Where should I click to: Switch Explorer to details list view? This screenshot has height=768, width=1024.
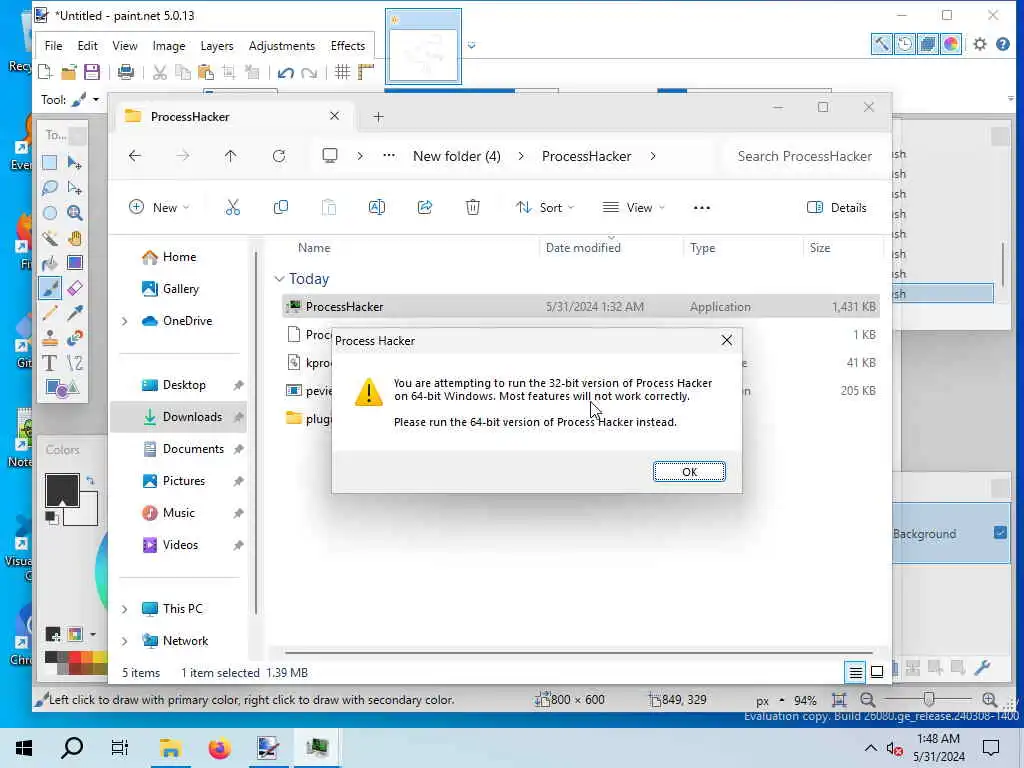coord(855,671)
